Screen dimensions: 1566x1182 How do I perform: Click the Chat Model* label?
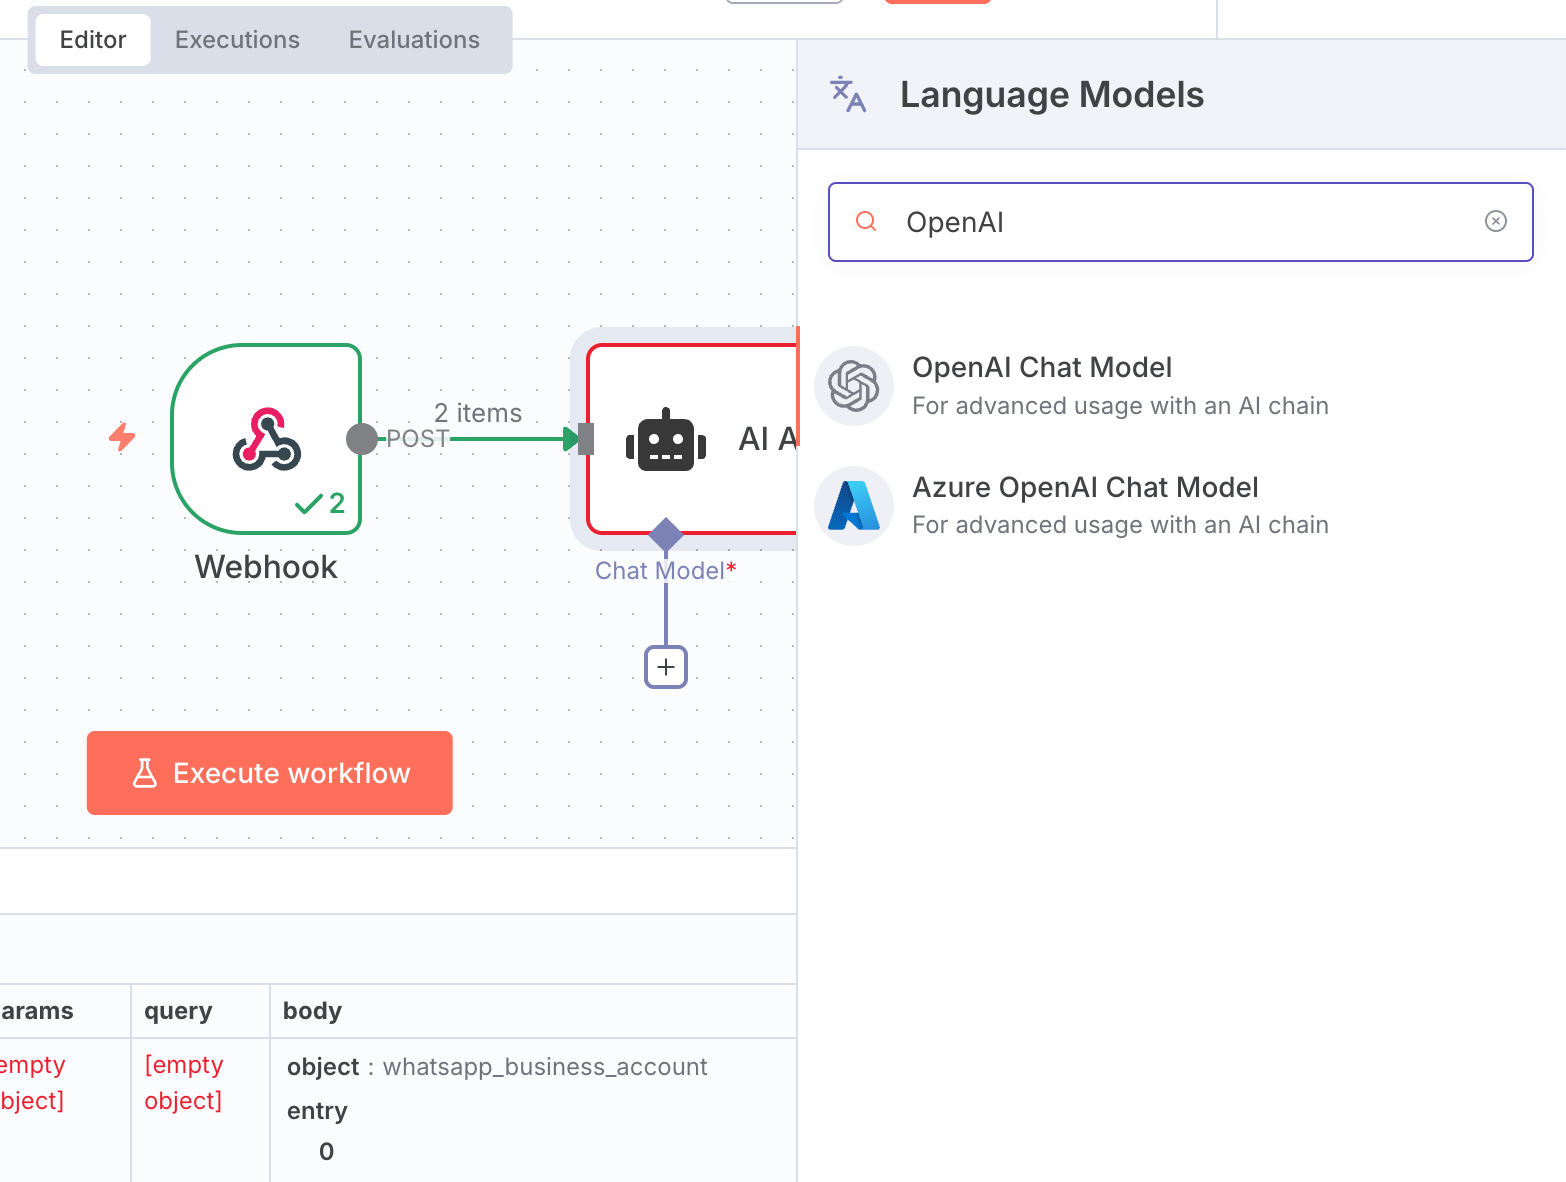point(666,571)
